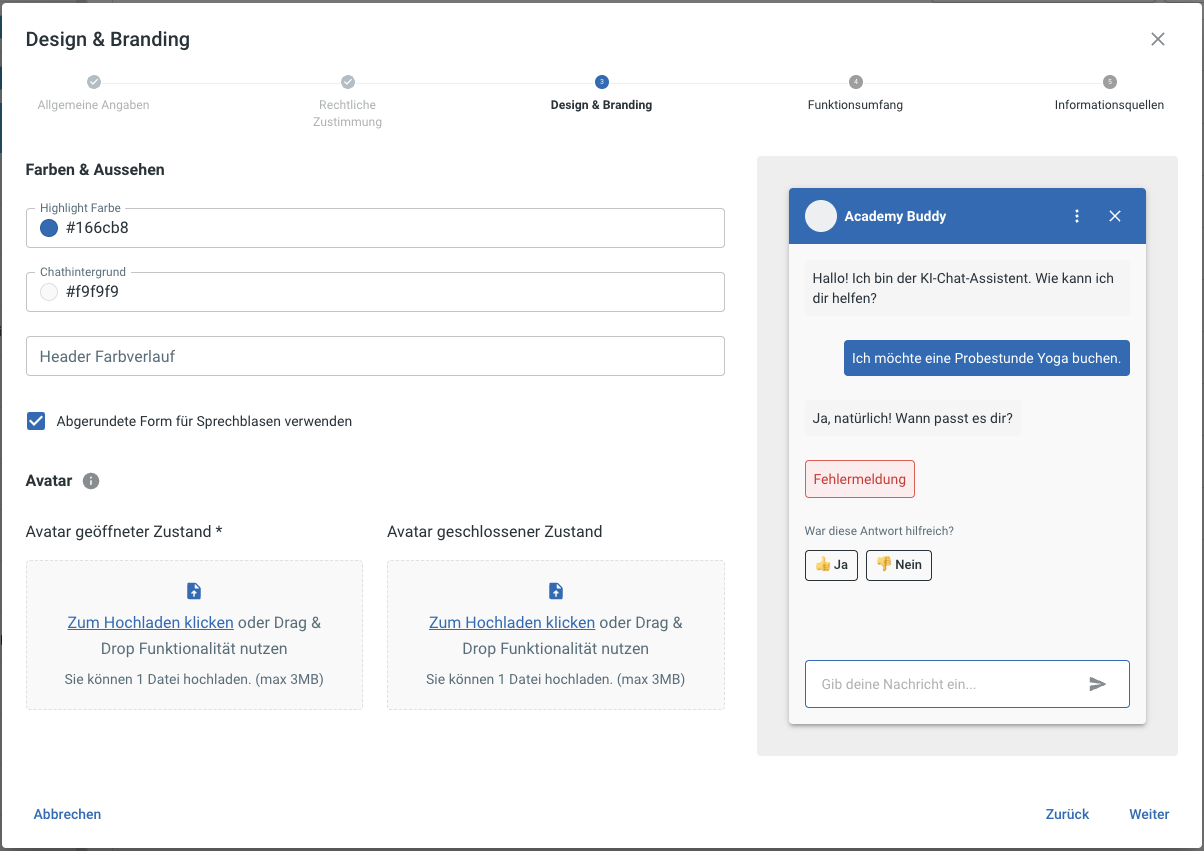Select the Design & Branding step label
This screenshot has height=851, width=1204.
pyautogui.click(x=601, y=105)
